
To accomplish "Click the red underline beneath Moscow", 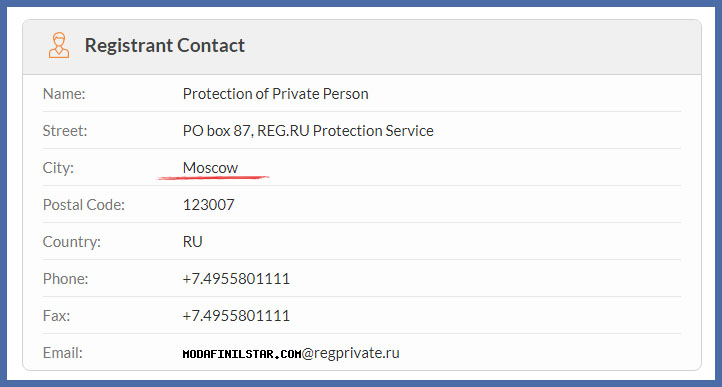I will [213, 177].
